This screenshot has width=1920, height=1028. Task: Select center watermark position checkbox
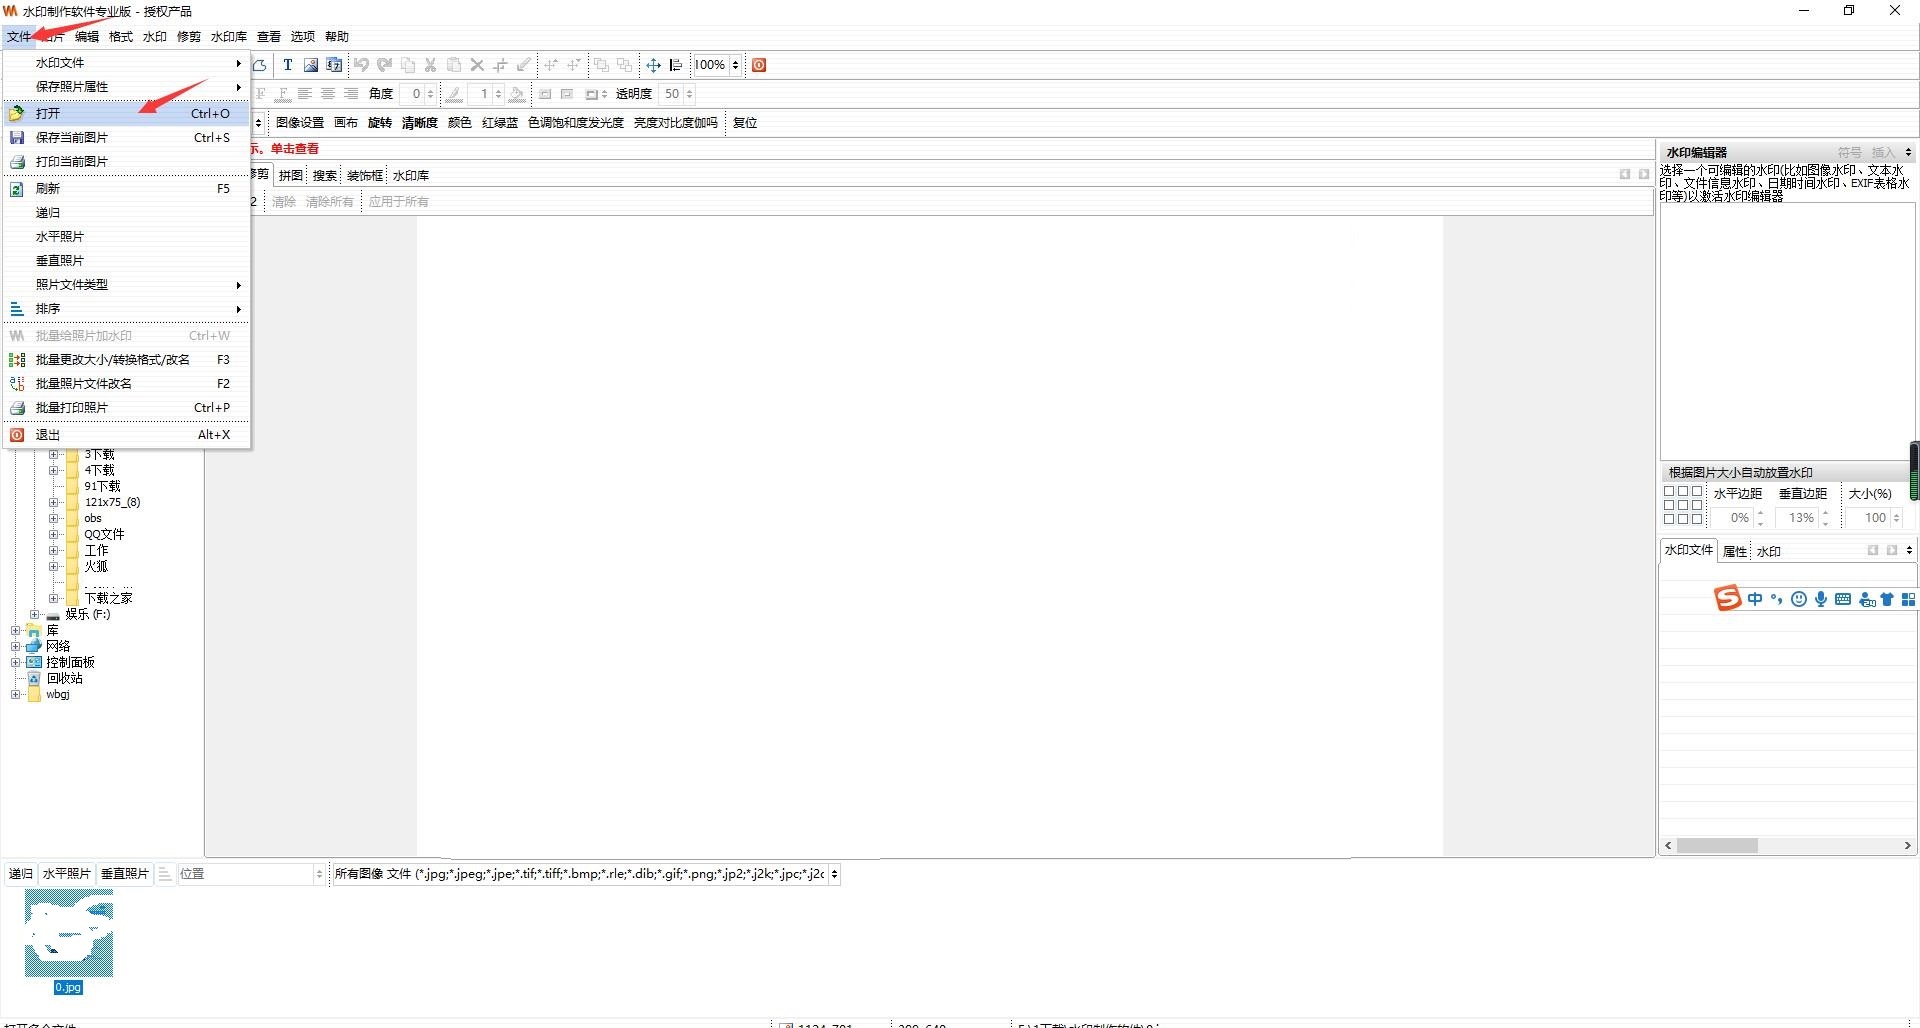pos(1683,505)
